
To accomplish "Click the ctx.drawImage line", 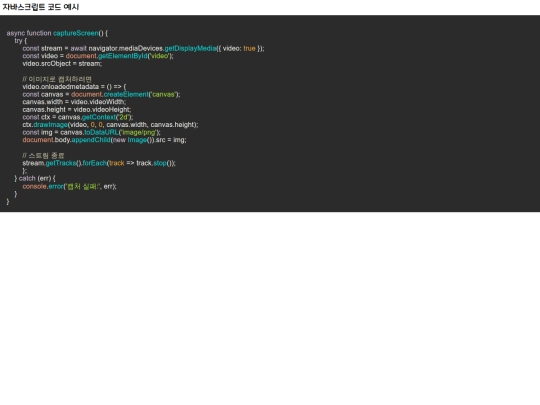I will (x=111, y=124).
